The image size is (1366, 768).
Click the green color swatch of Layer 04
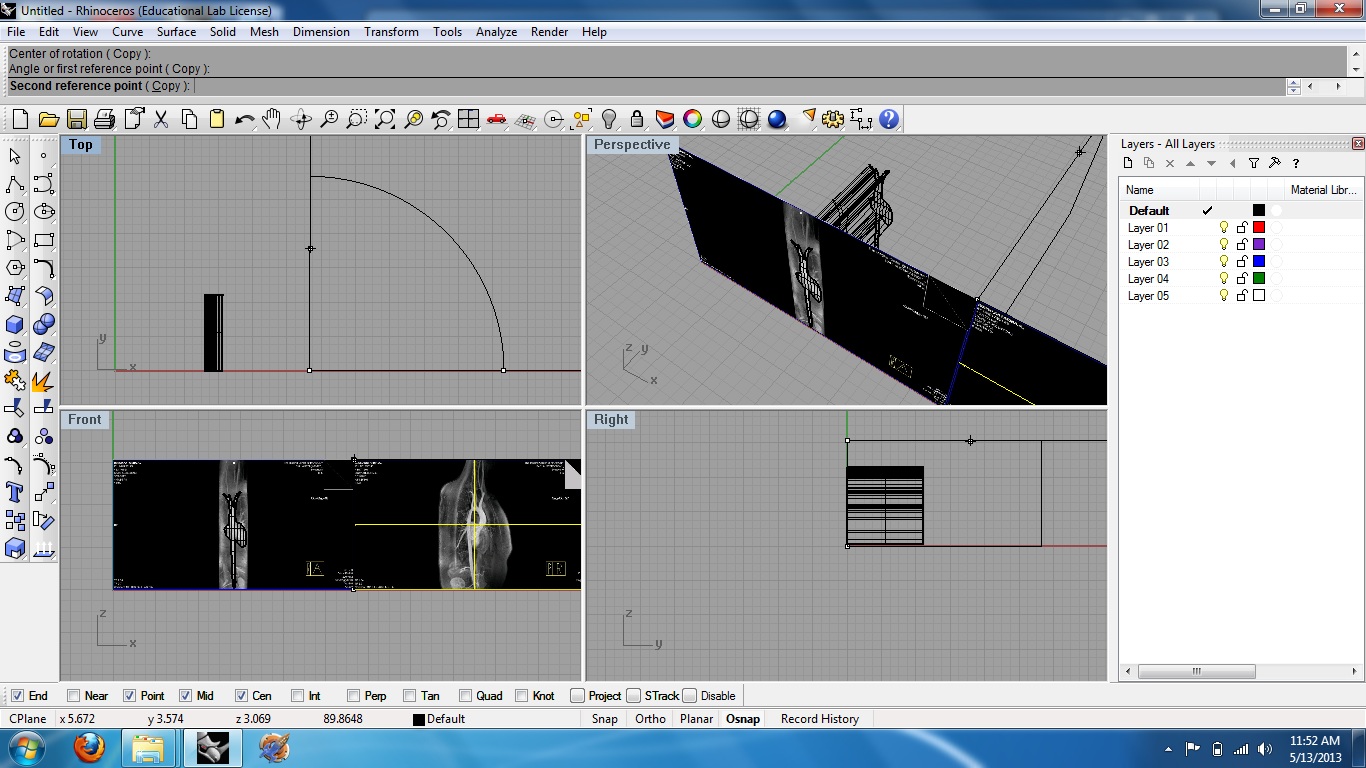pyautogui.click(x=1259, y=279)
